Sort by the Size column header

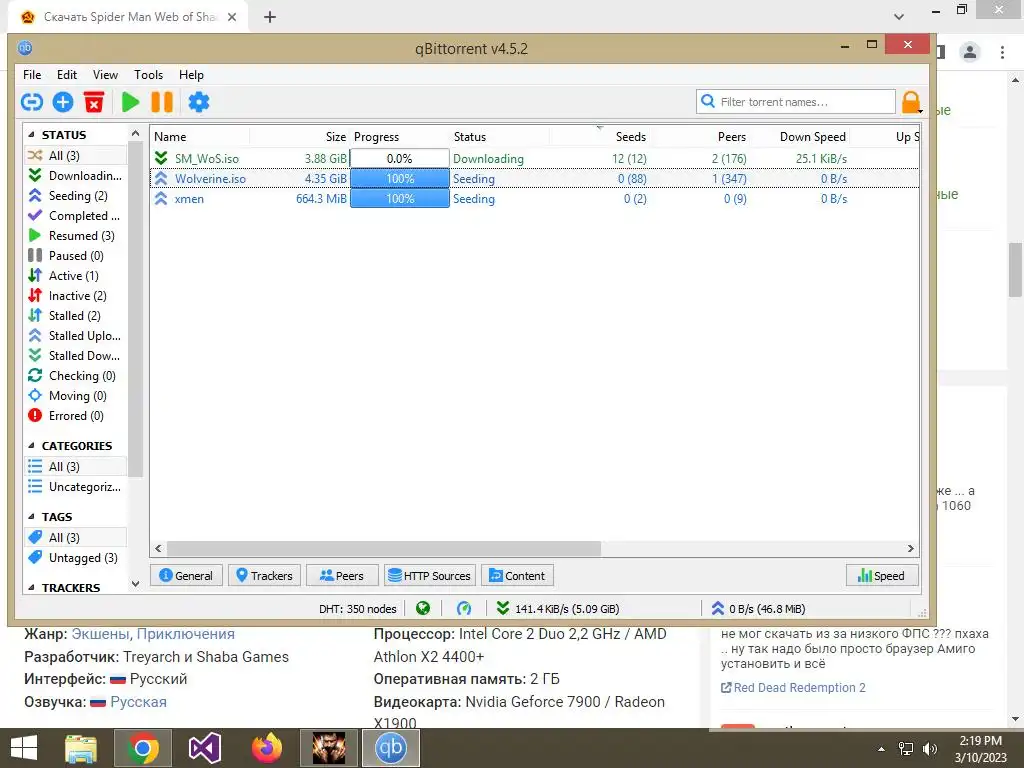click(x=300, y=136)
